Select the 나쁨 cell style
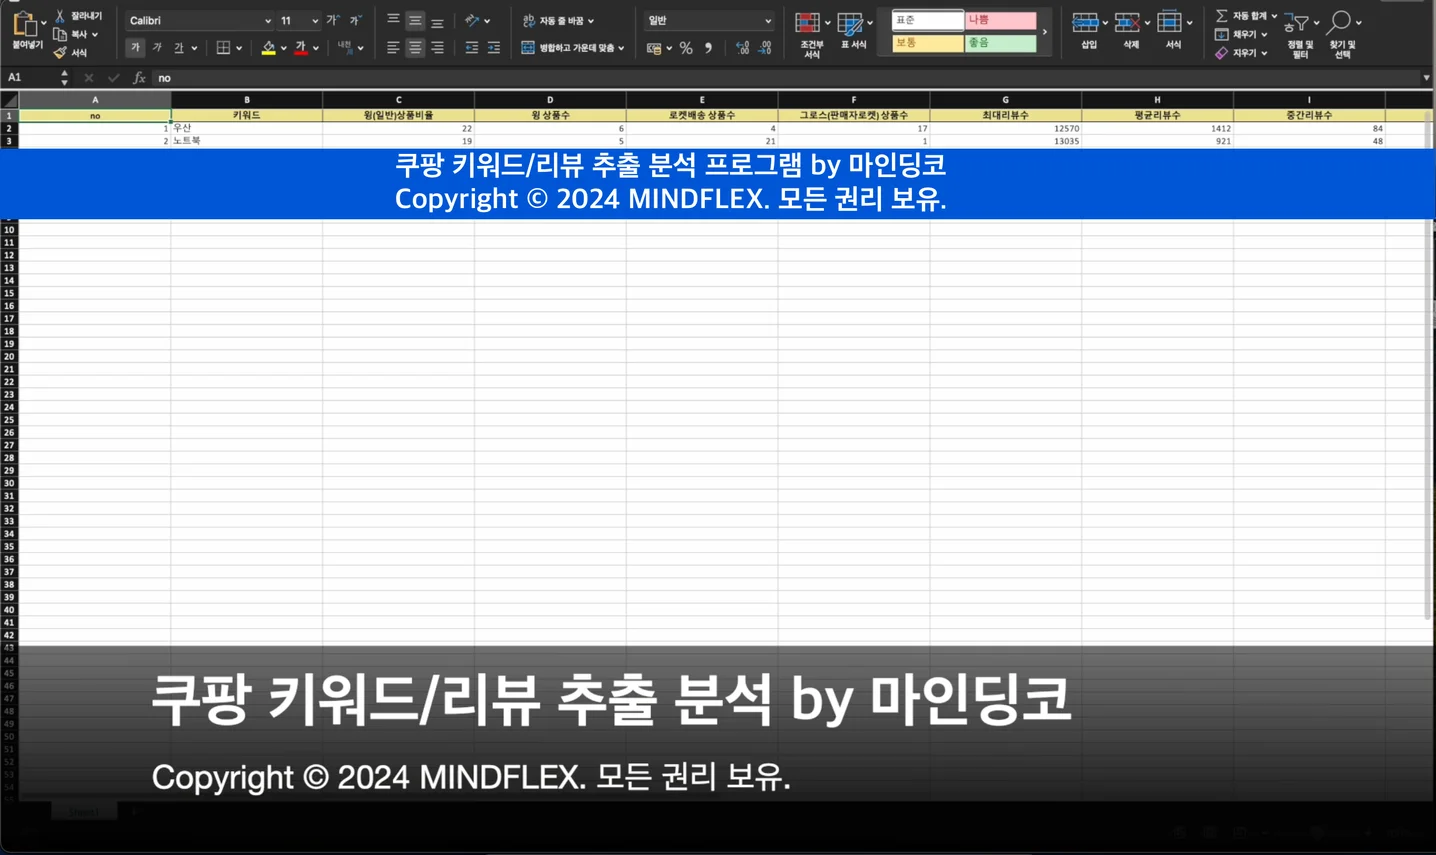Image resolution: width=1436 pixels, height=855 pixels. [x=1001, y=20]
